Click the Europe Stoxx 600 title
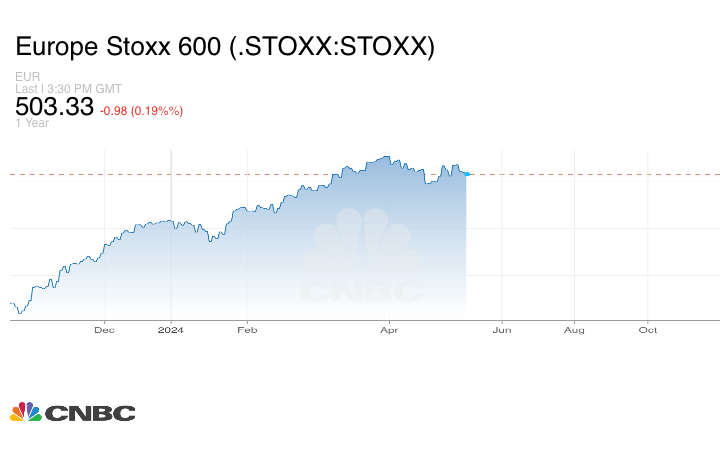The width and height of the screenshot is (720, 450). [x=225, y=47]
